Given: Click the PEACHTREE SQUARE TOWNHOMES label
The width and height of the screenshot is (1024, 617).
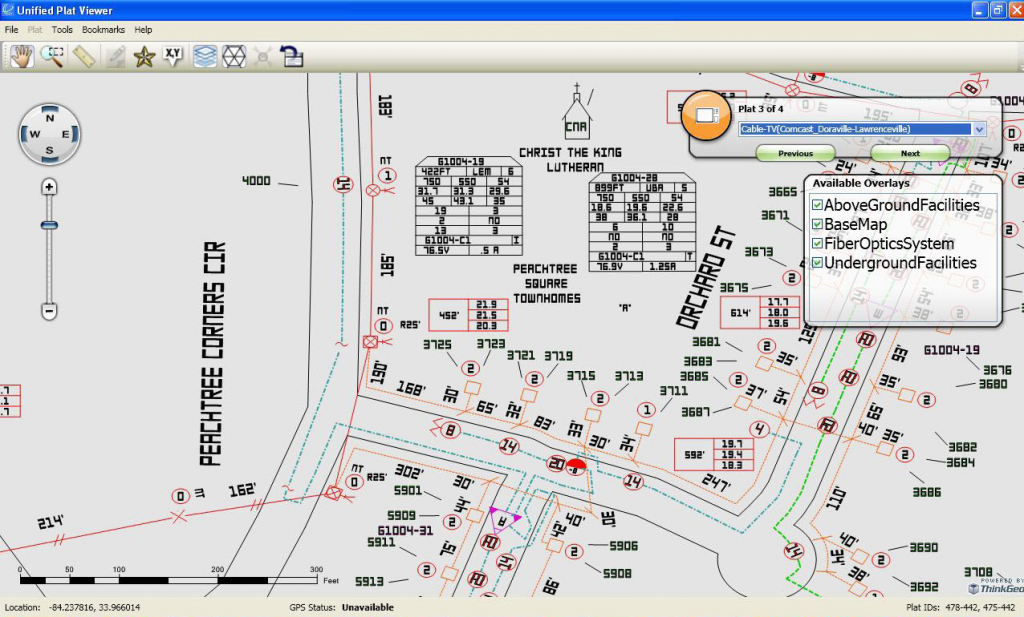Looking at the screenshot, I should point(547,284).
